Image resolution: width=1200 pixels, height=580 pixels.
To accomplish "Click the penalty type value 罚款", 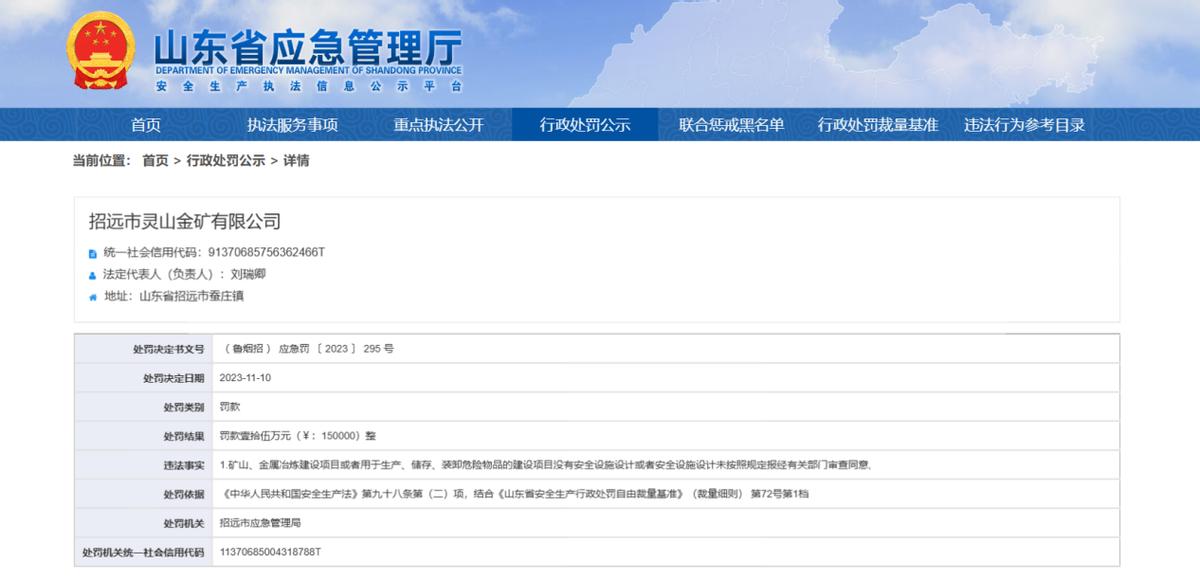I will tap(230, 407).
